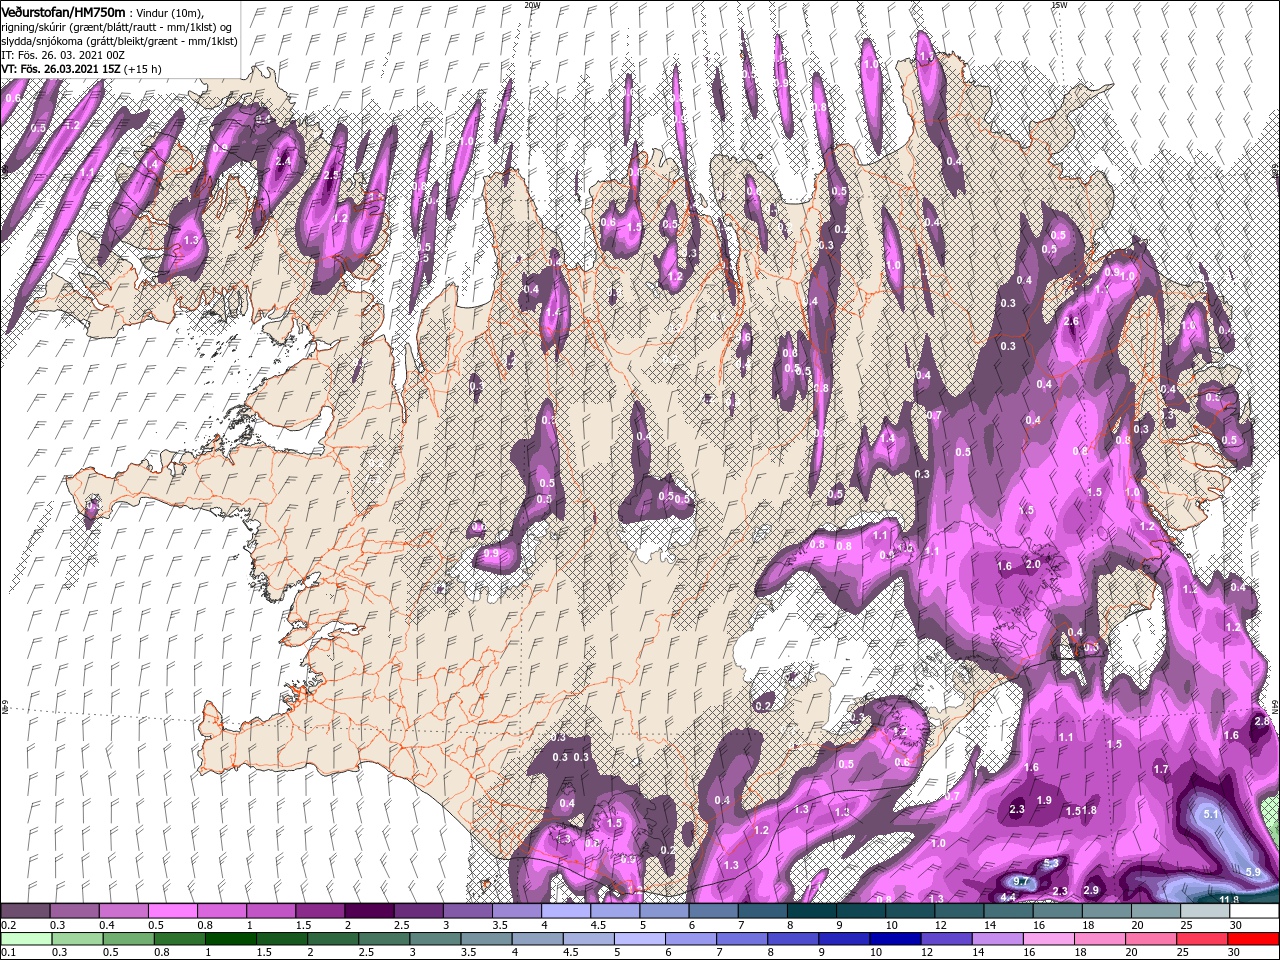The image size is (1280, 960).
Task: Select the 0.2 mauve swatch in upper legend
Action: click(25, 911)
